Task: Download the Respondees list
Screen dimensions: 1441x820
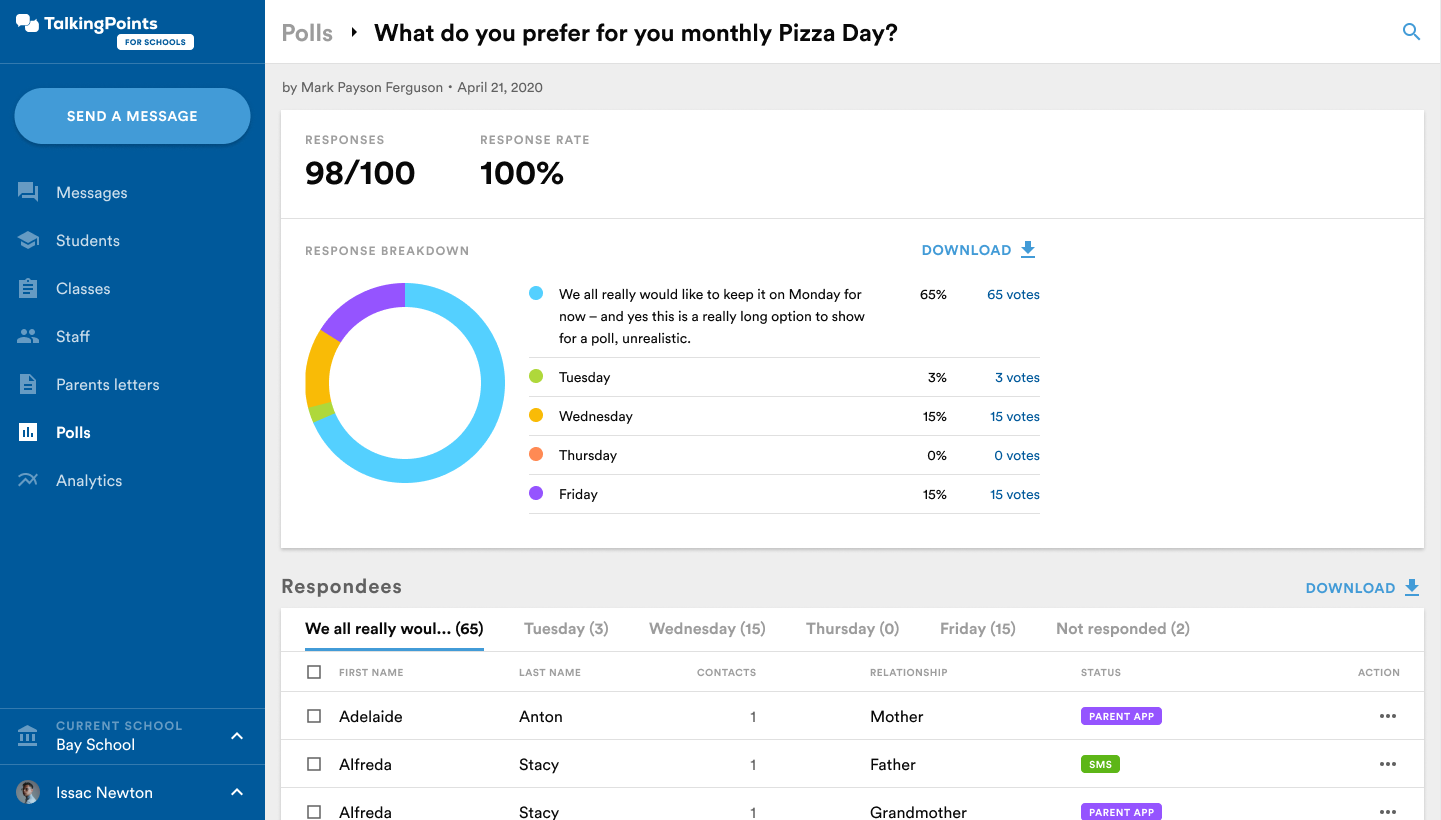Action: tap(1362, 588)
